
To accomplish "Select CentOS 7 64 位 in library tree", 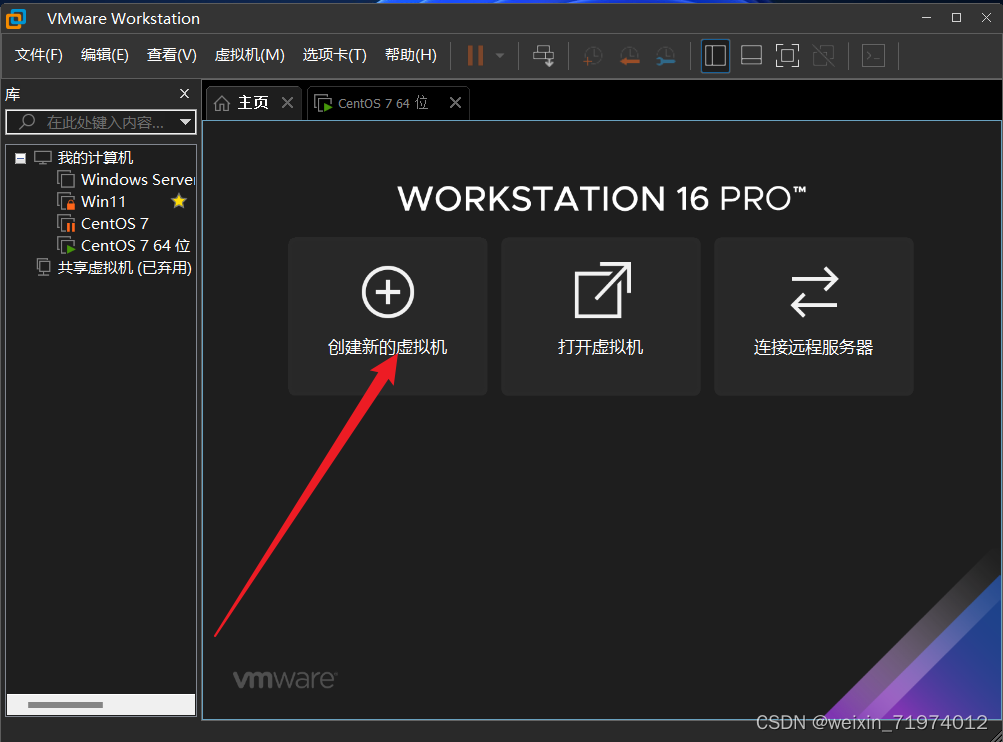I will pos(136,246).
